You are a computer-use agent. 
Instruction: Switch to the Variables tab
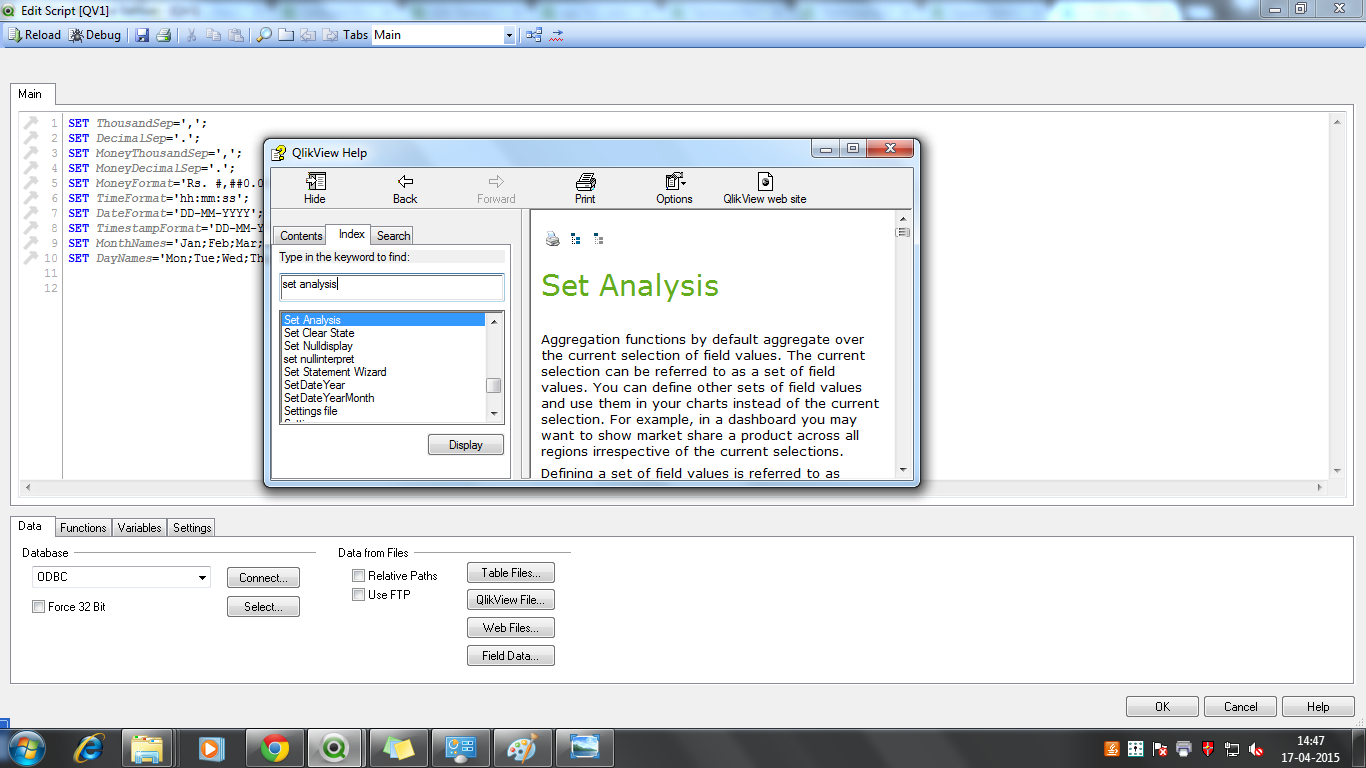point(139,528)
